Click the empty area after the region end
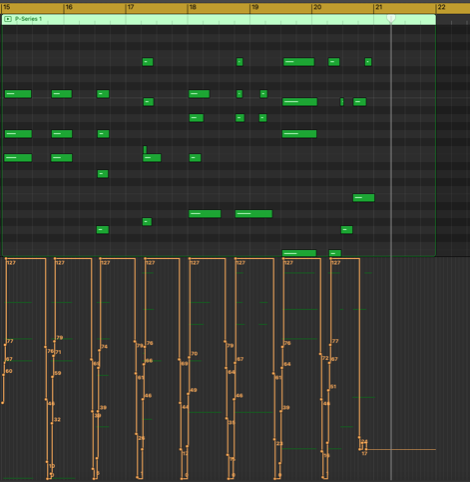 click(x=453, y=140)
